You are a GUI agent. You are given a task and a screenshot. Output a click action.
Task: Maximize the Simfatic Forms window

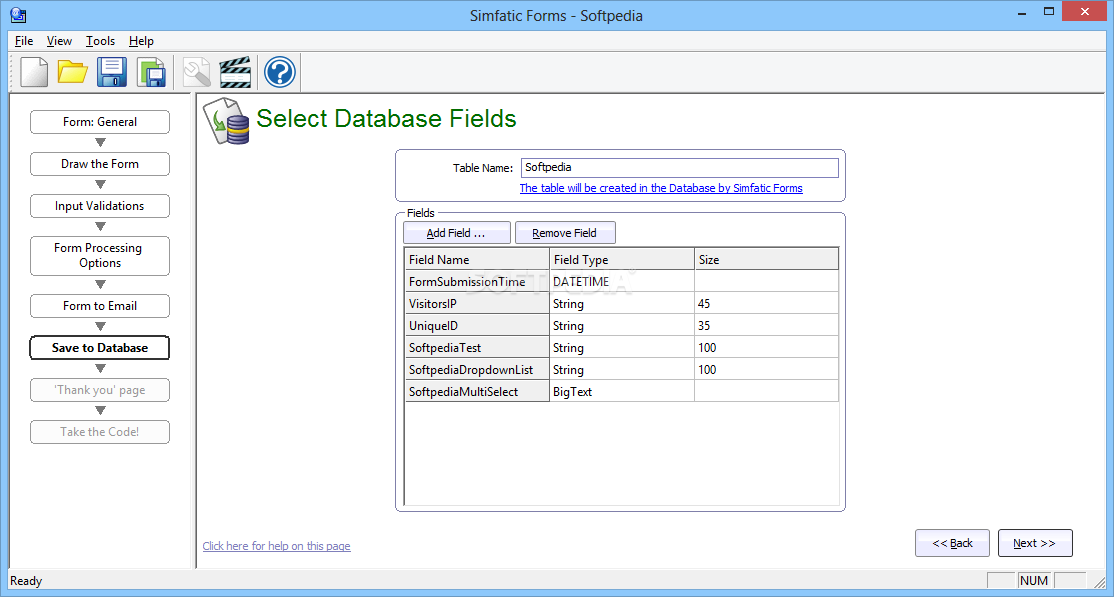(1049, 12)
